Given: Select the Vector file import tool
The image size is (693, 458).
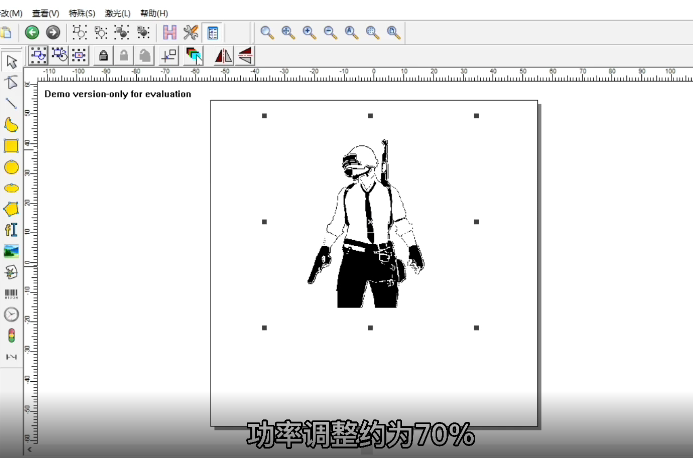Looking at the screenshot, I should [11, 272].
